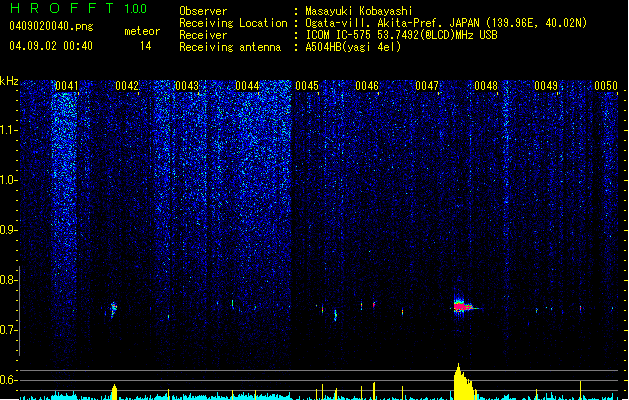Click the 1.1 frequency axis label

pyautogui.click(x=8, y=130)
